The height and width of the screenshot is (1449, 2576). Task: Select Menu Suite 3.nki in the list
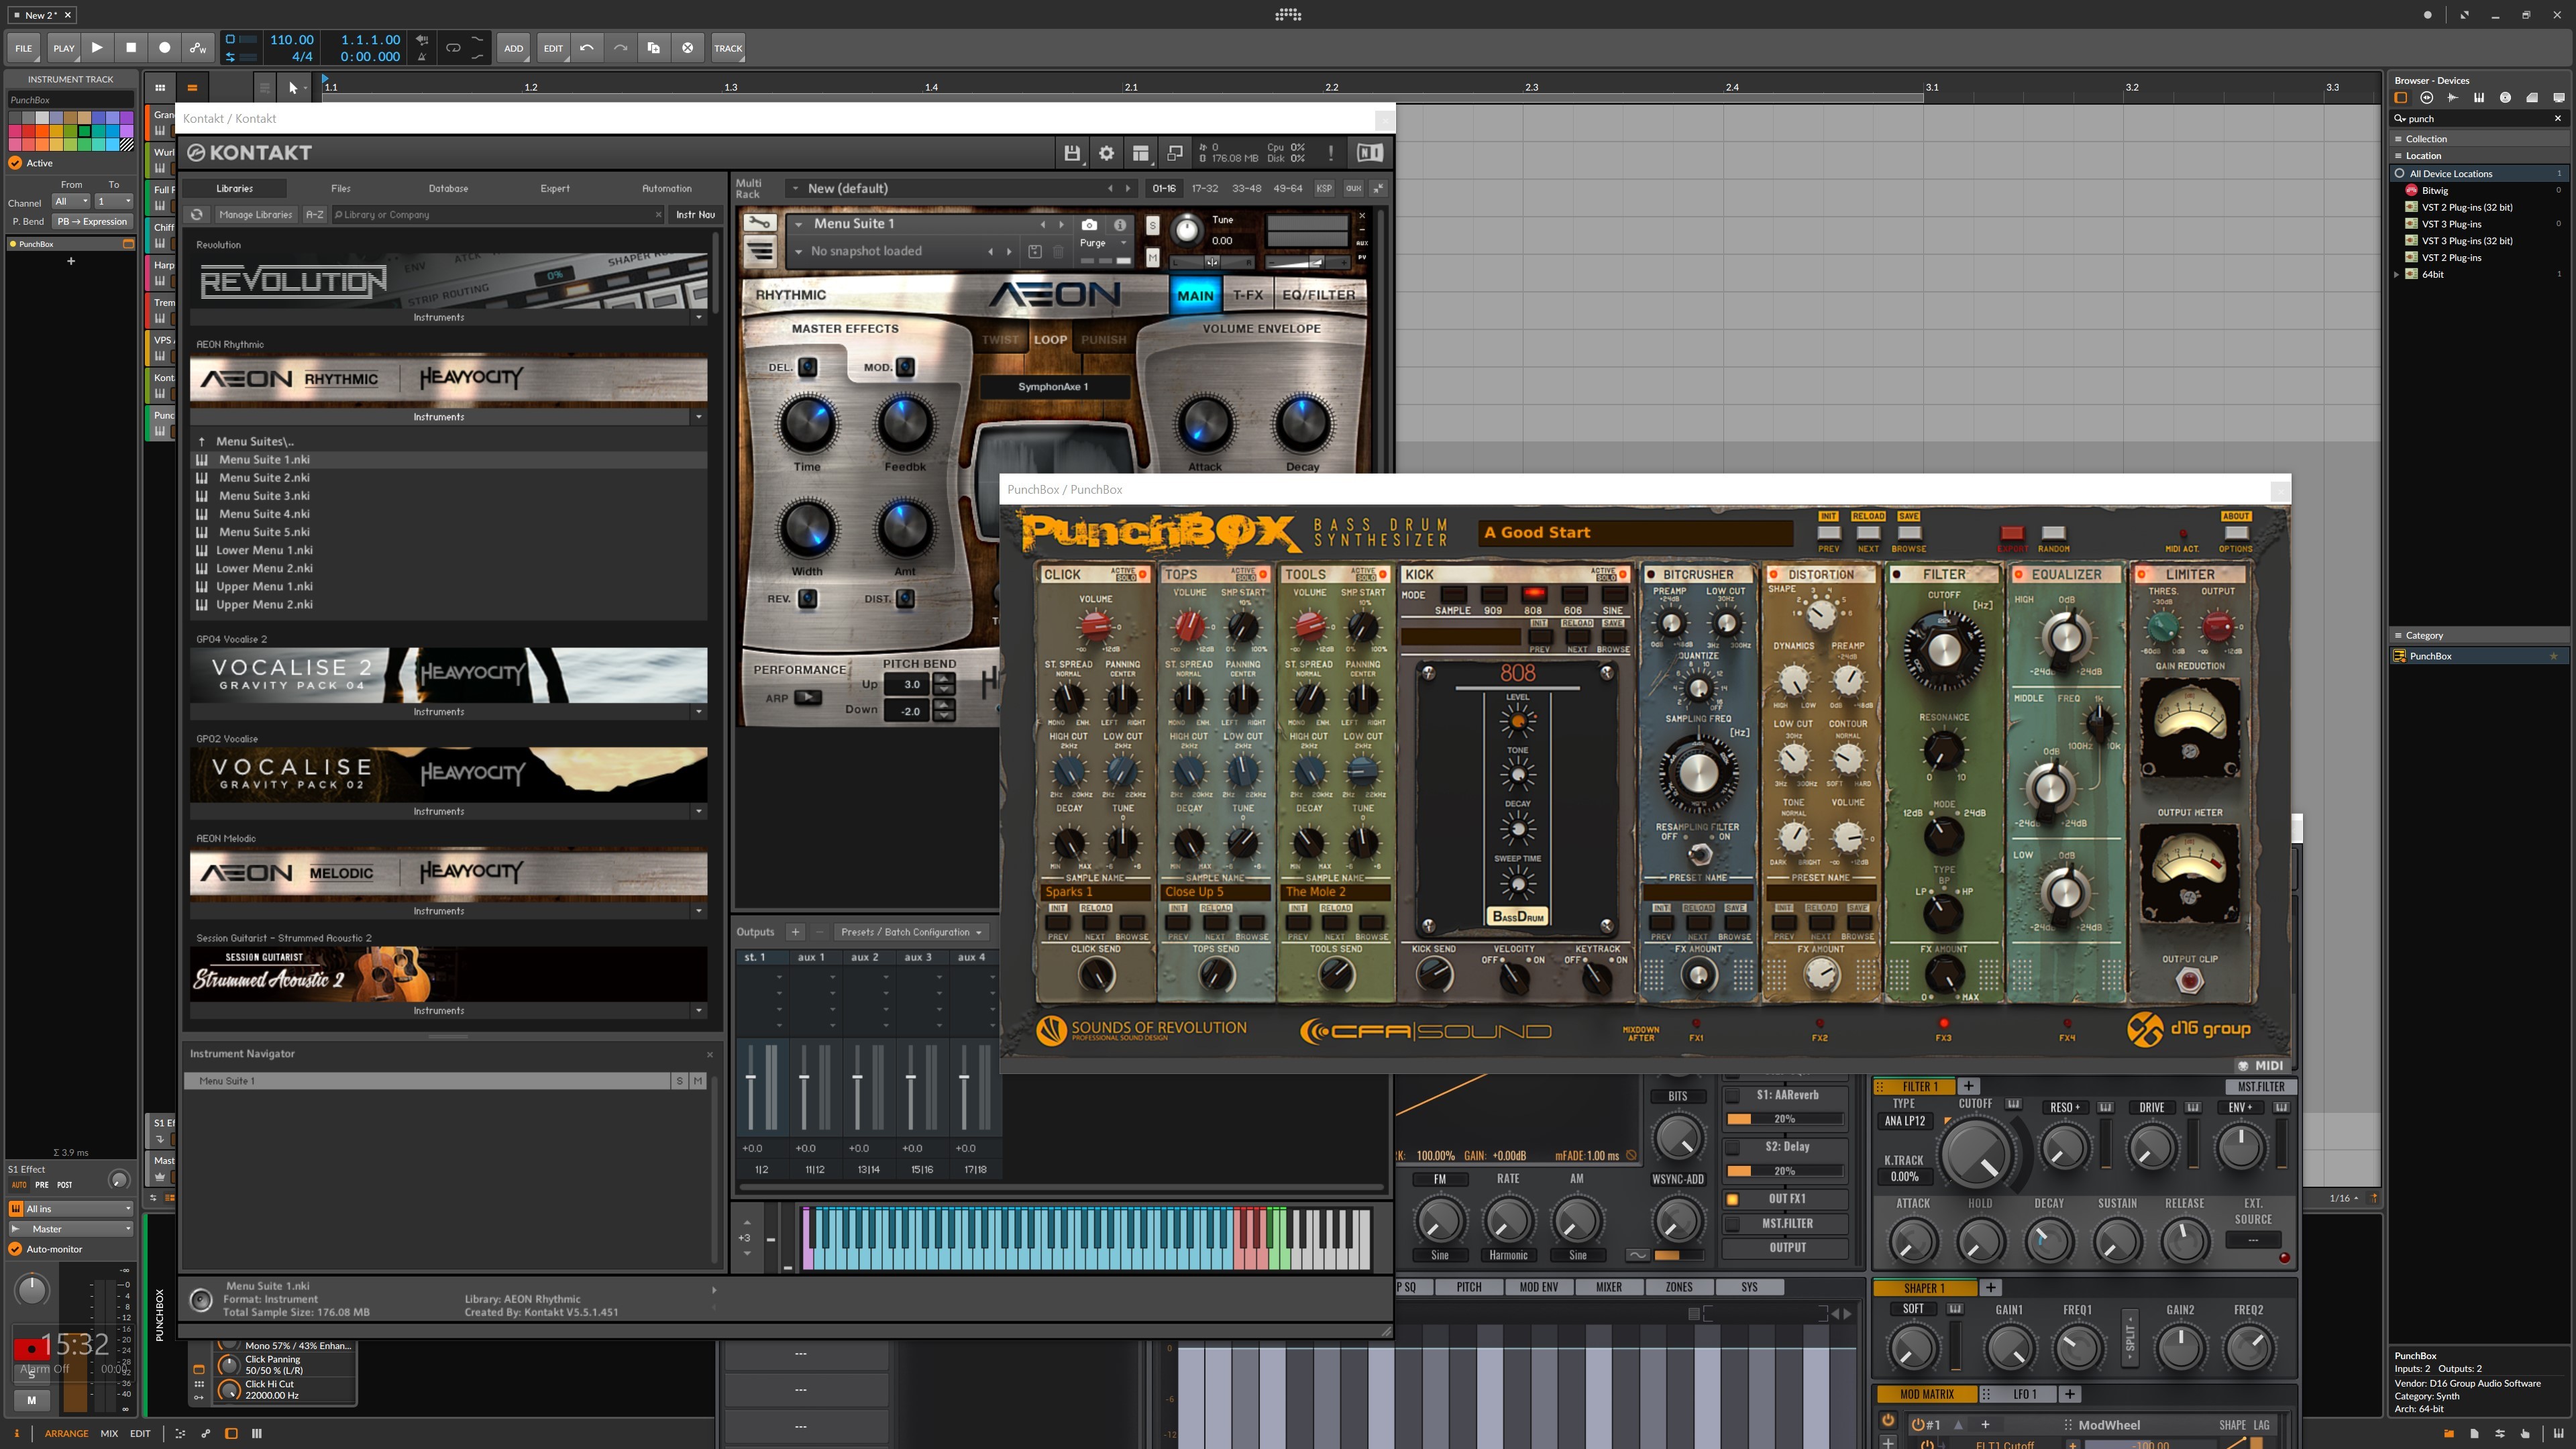(x=264, y=496)
